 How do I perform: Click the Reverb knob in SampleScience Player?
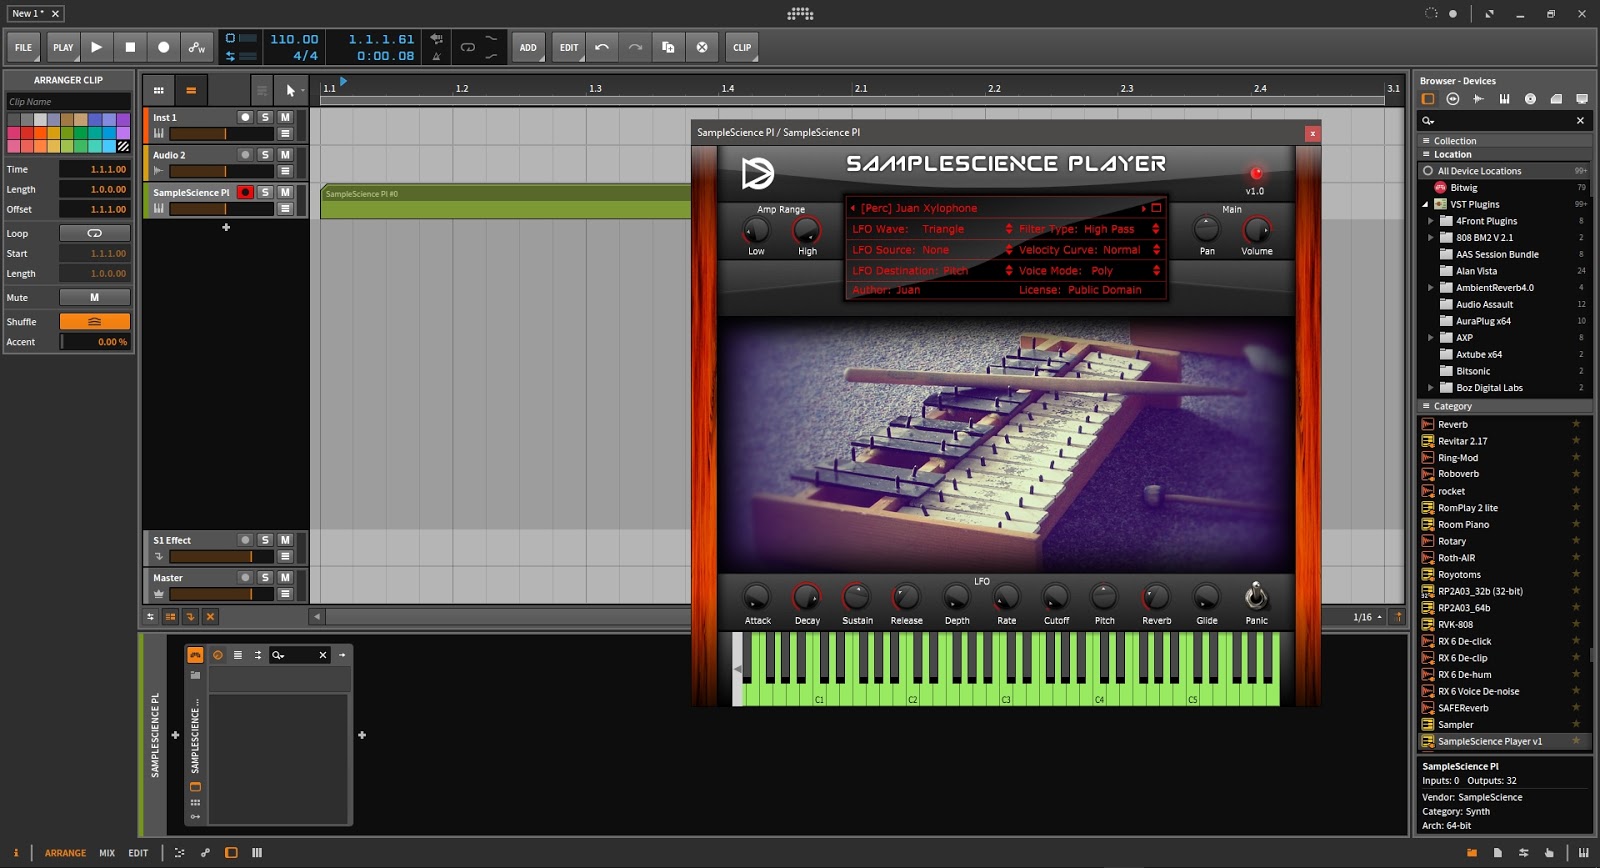point(1156,597)
